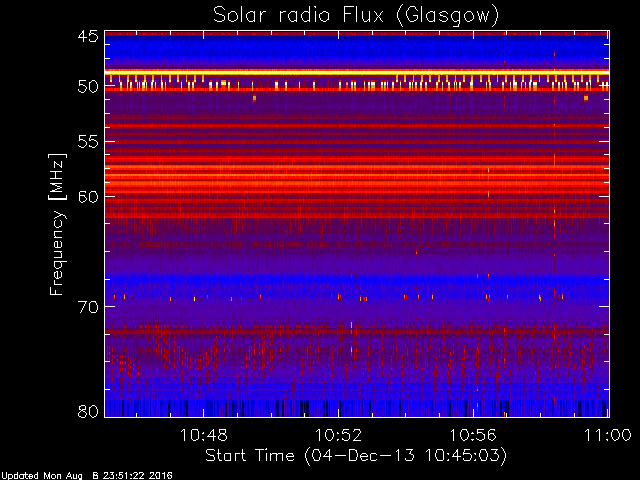Image resolution: width=640 pixels, height=480 pixels.
Task: Click the plot title 'Solar radio Flux (Glasgow)'
Action: click(356, 16)
